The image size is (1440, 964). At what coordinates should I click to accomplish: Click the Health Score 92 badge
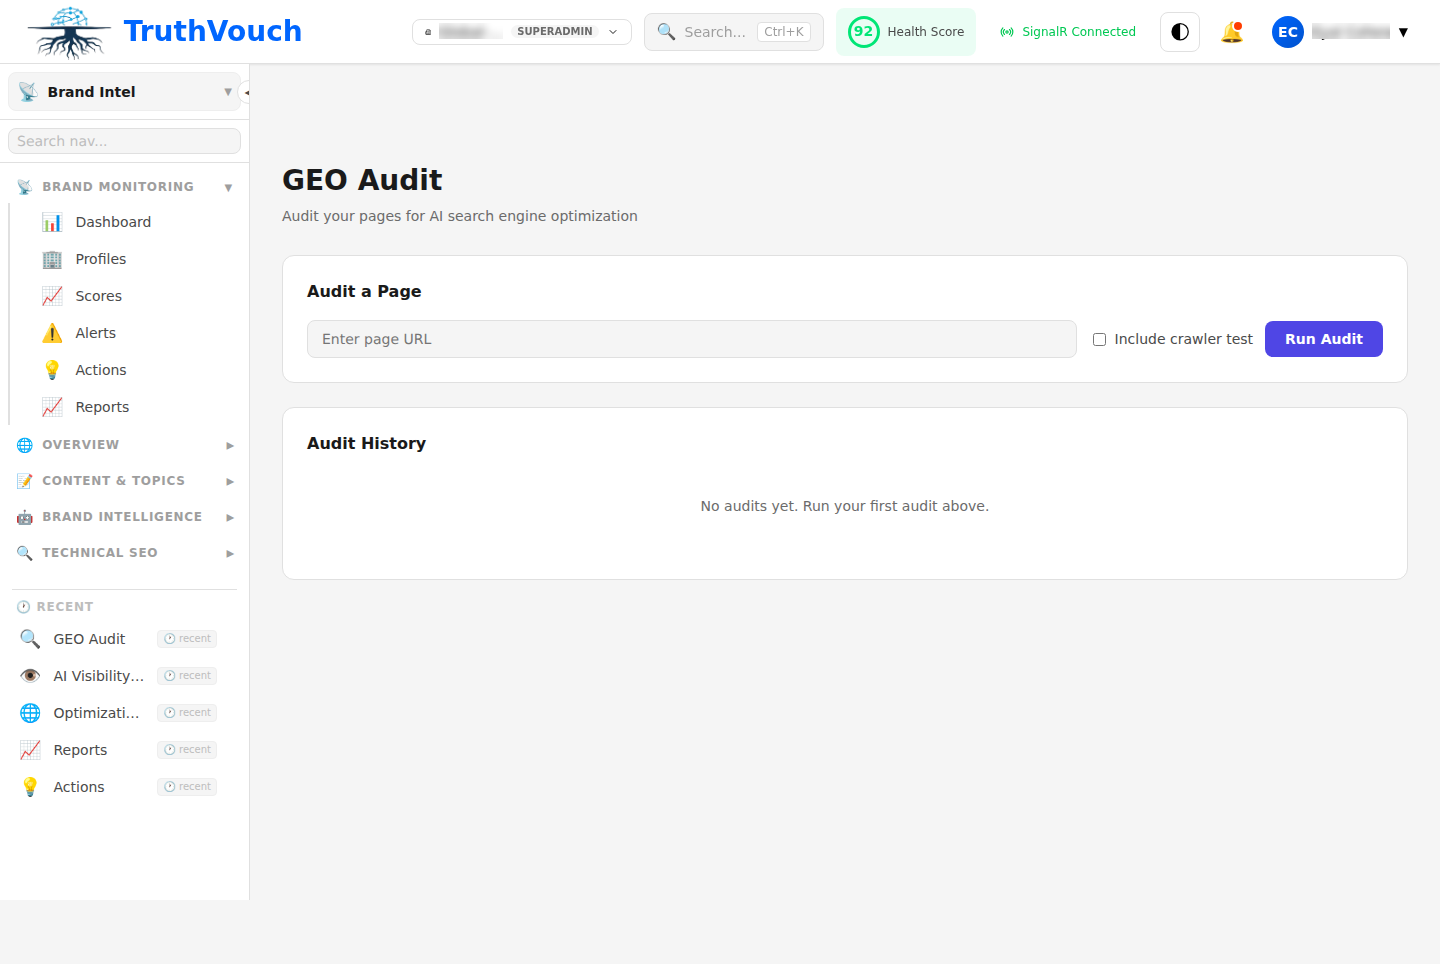point(905,31)
